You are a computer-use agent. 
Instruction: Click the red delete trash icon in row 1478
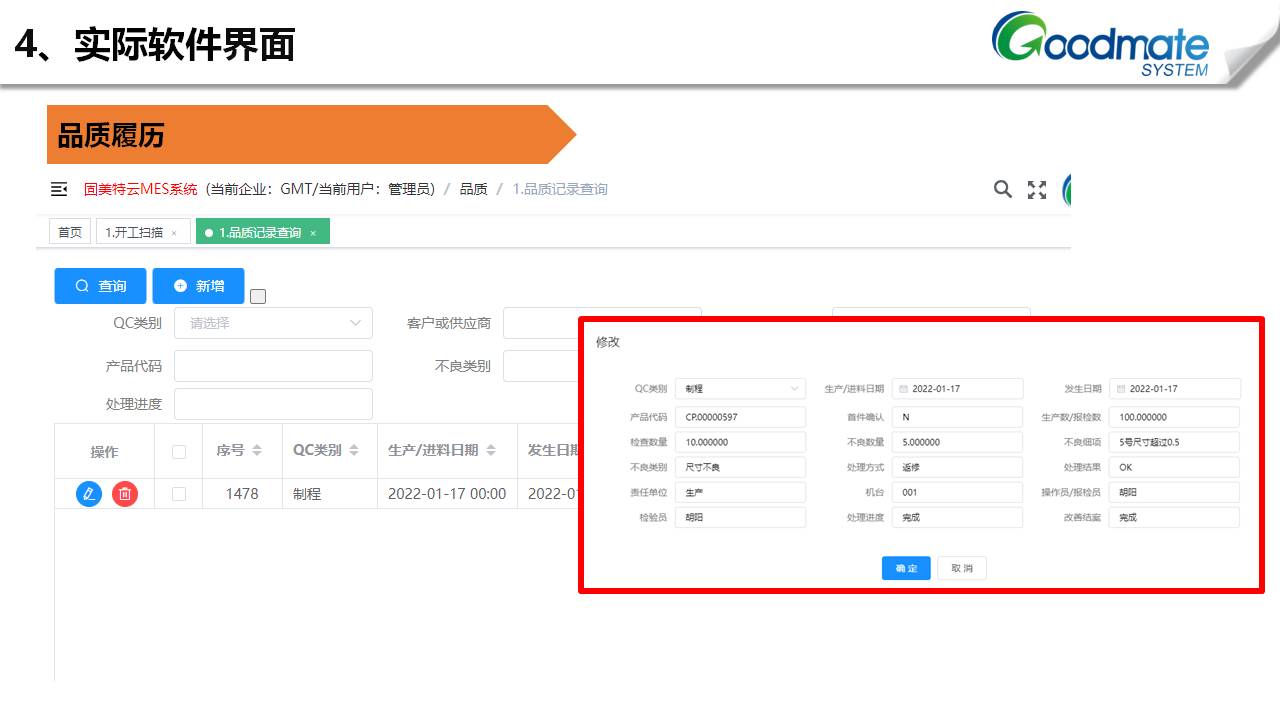click(x=125, y=493)
